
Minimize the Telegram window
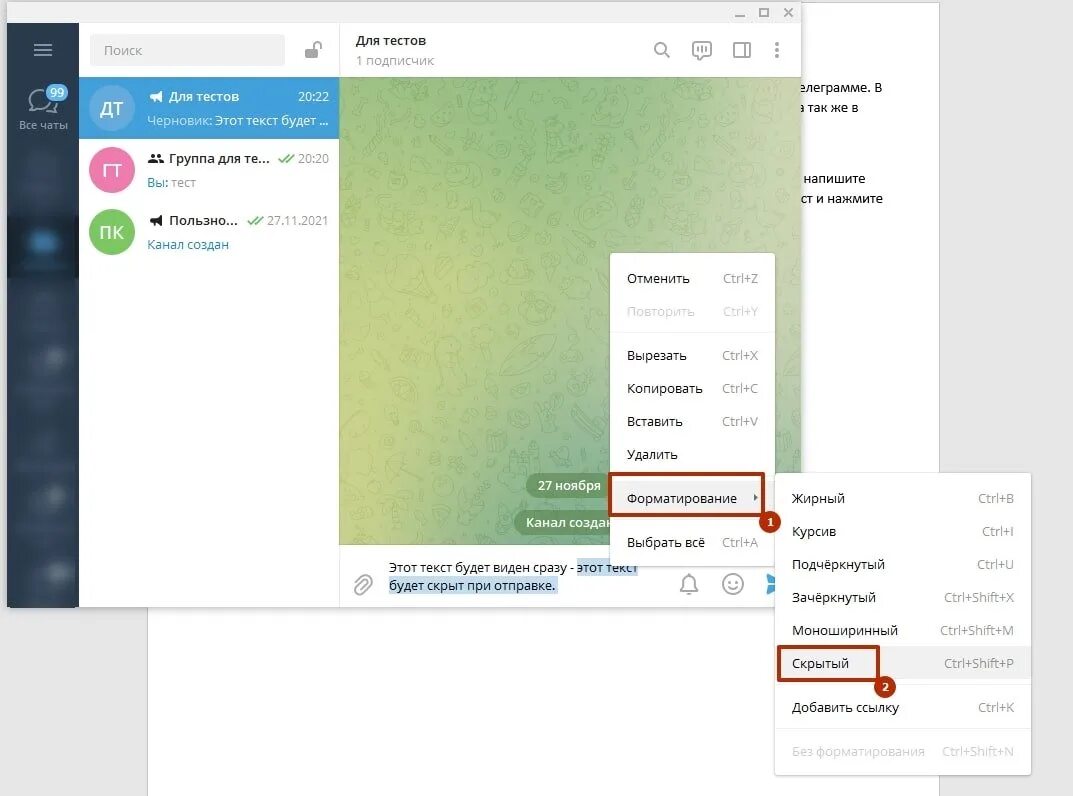740,13
